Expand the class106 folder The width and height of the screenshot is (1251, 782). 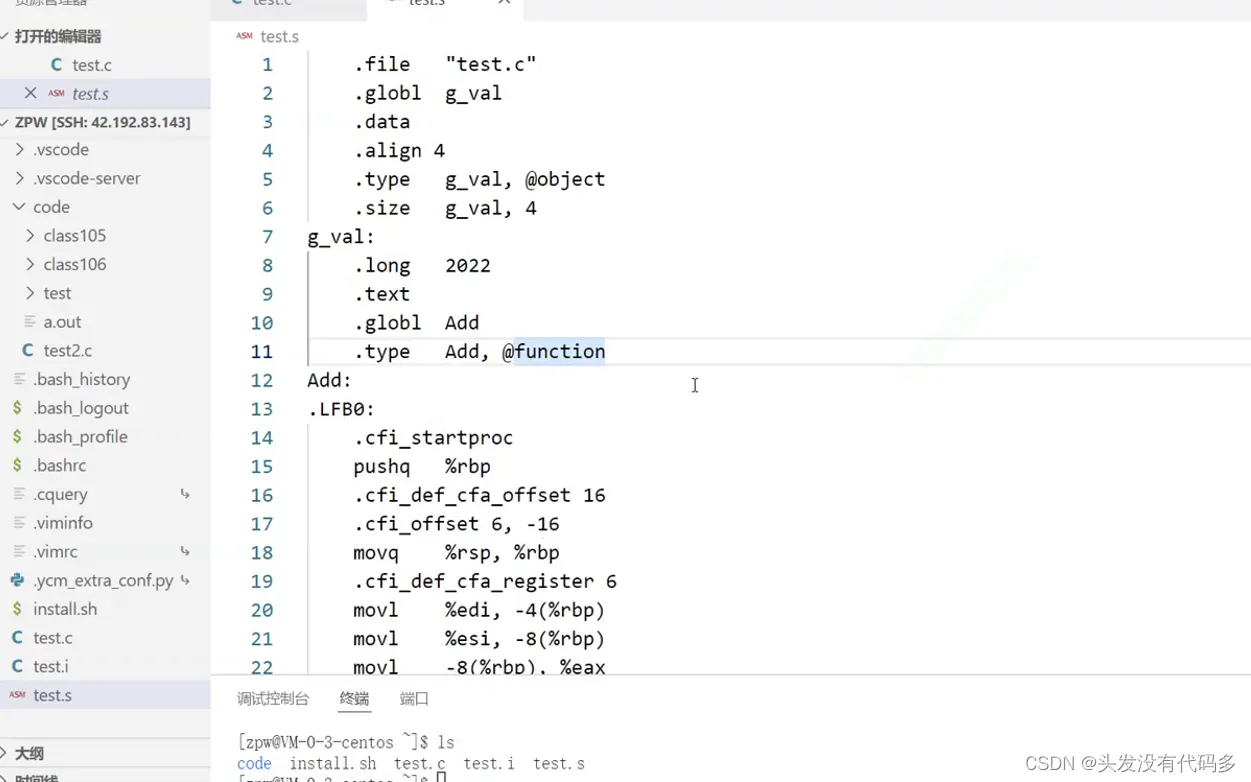click(x=30, y=264)
